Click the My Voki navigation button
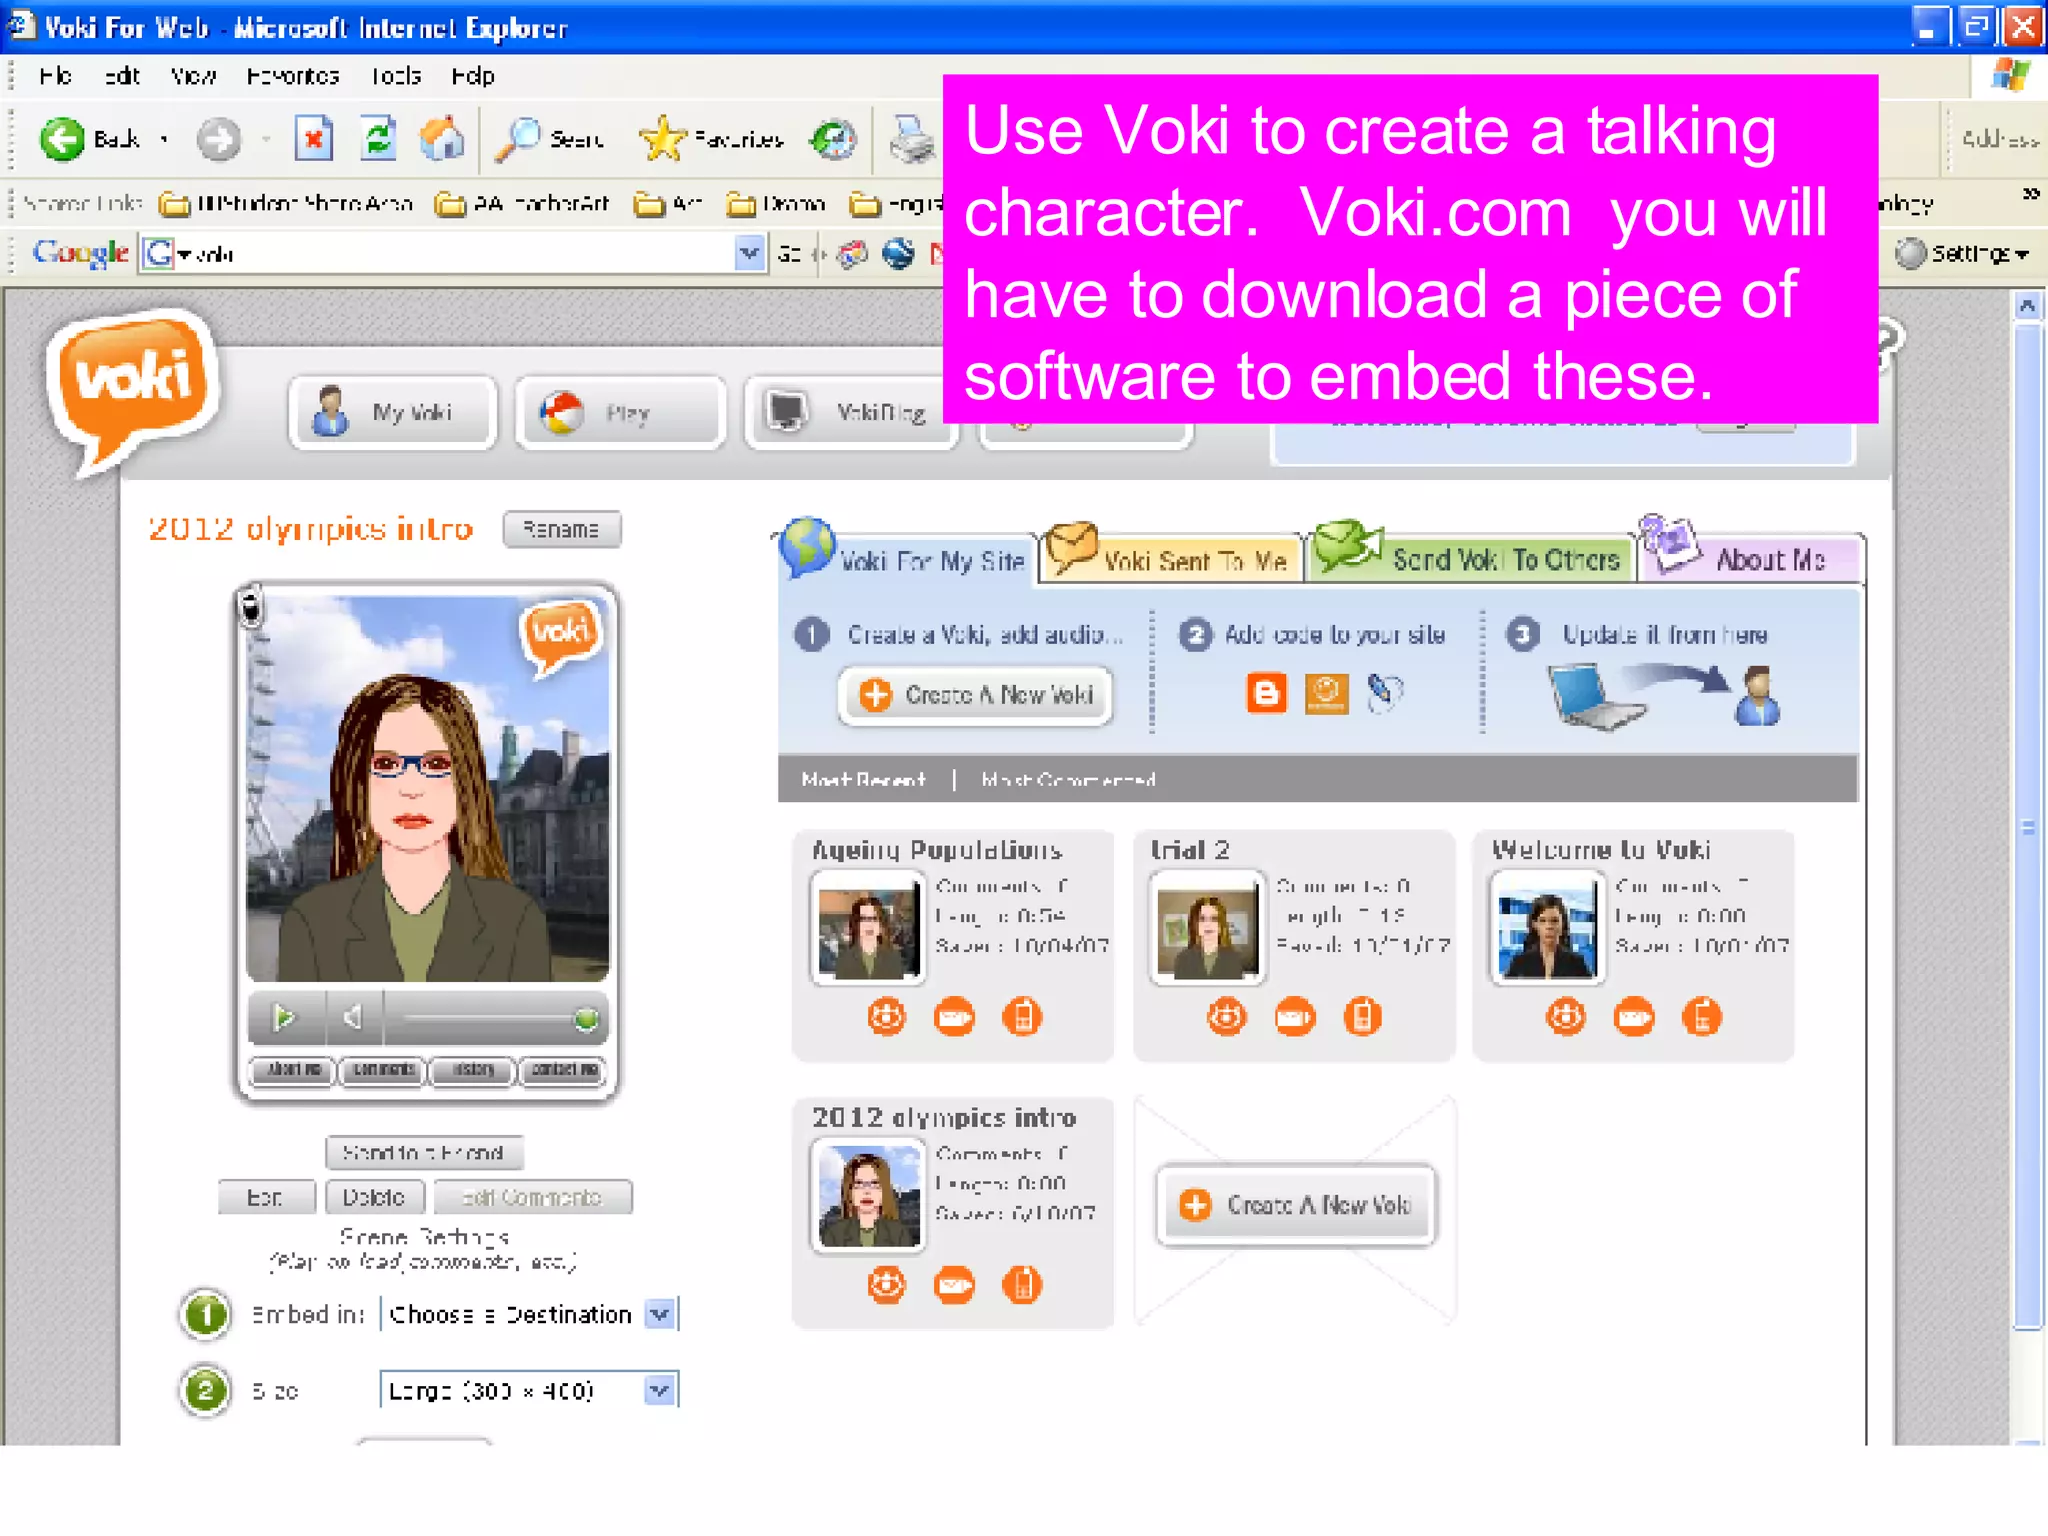Image resolution: width=2048 pixels, height=1536 pixels. tap(393, 412)
